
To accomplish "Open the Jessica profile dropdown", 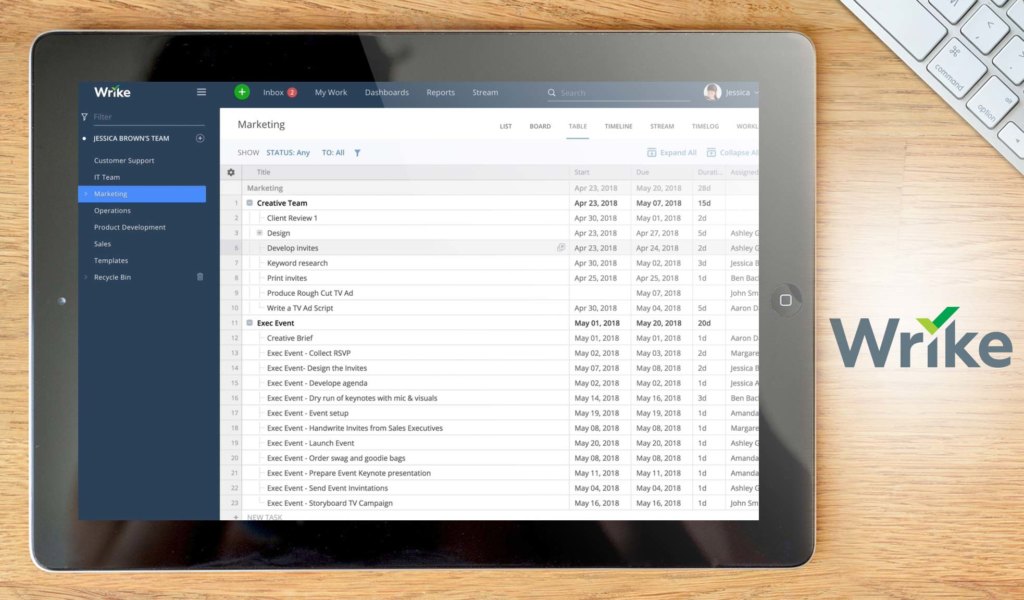I will click(x=733, y=92).
